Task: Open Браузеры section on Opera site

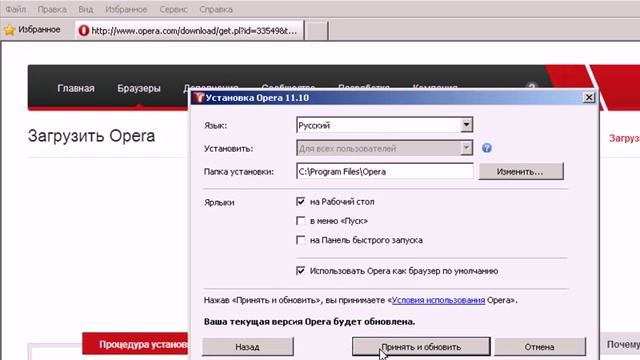Action: click(x=139, y=88)
